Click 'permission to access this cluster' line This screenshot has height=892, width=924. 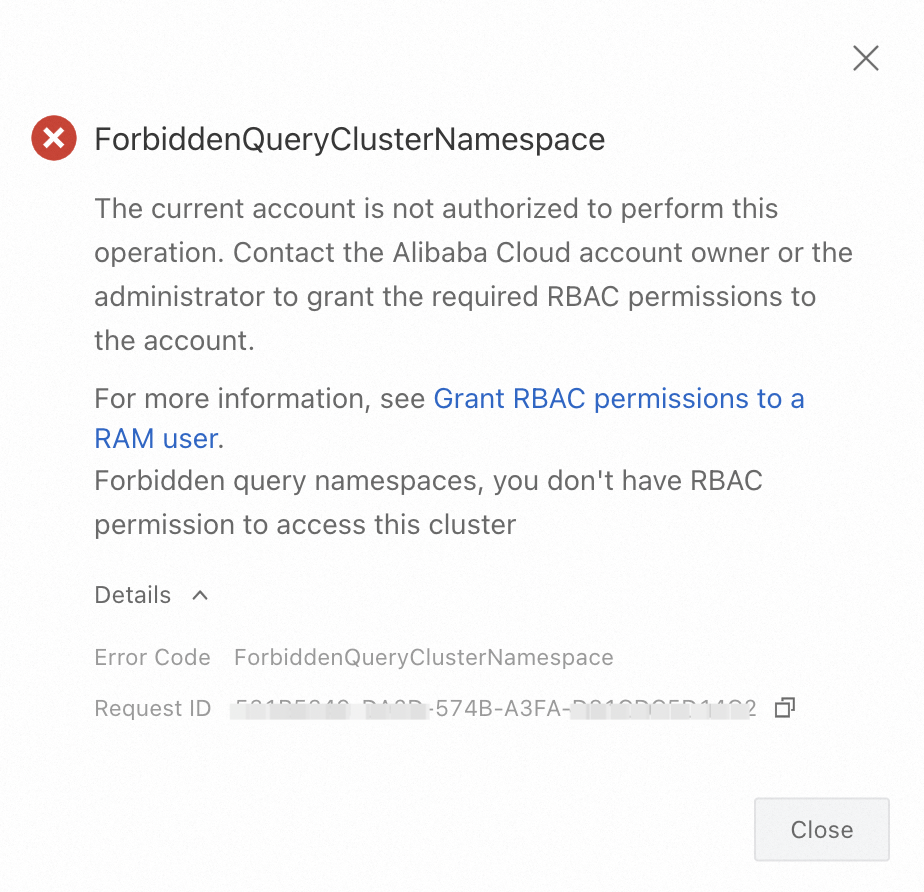(305, 524)
